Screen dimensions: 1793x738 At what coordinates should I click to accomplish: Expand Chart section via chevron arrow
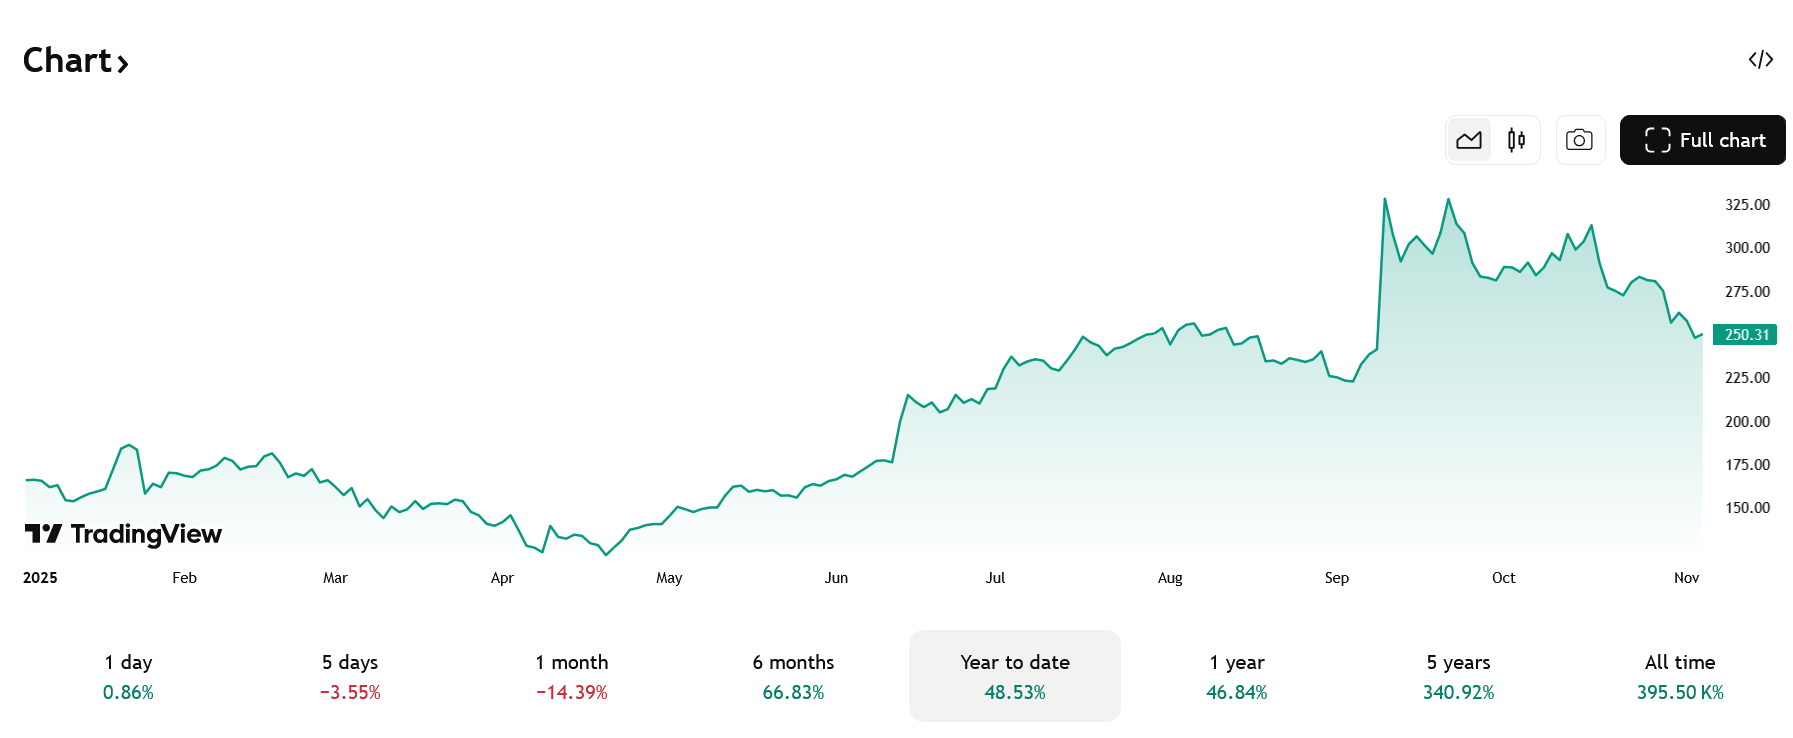(x=122, y=65)
